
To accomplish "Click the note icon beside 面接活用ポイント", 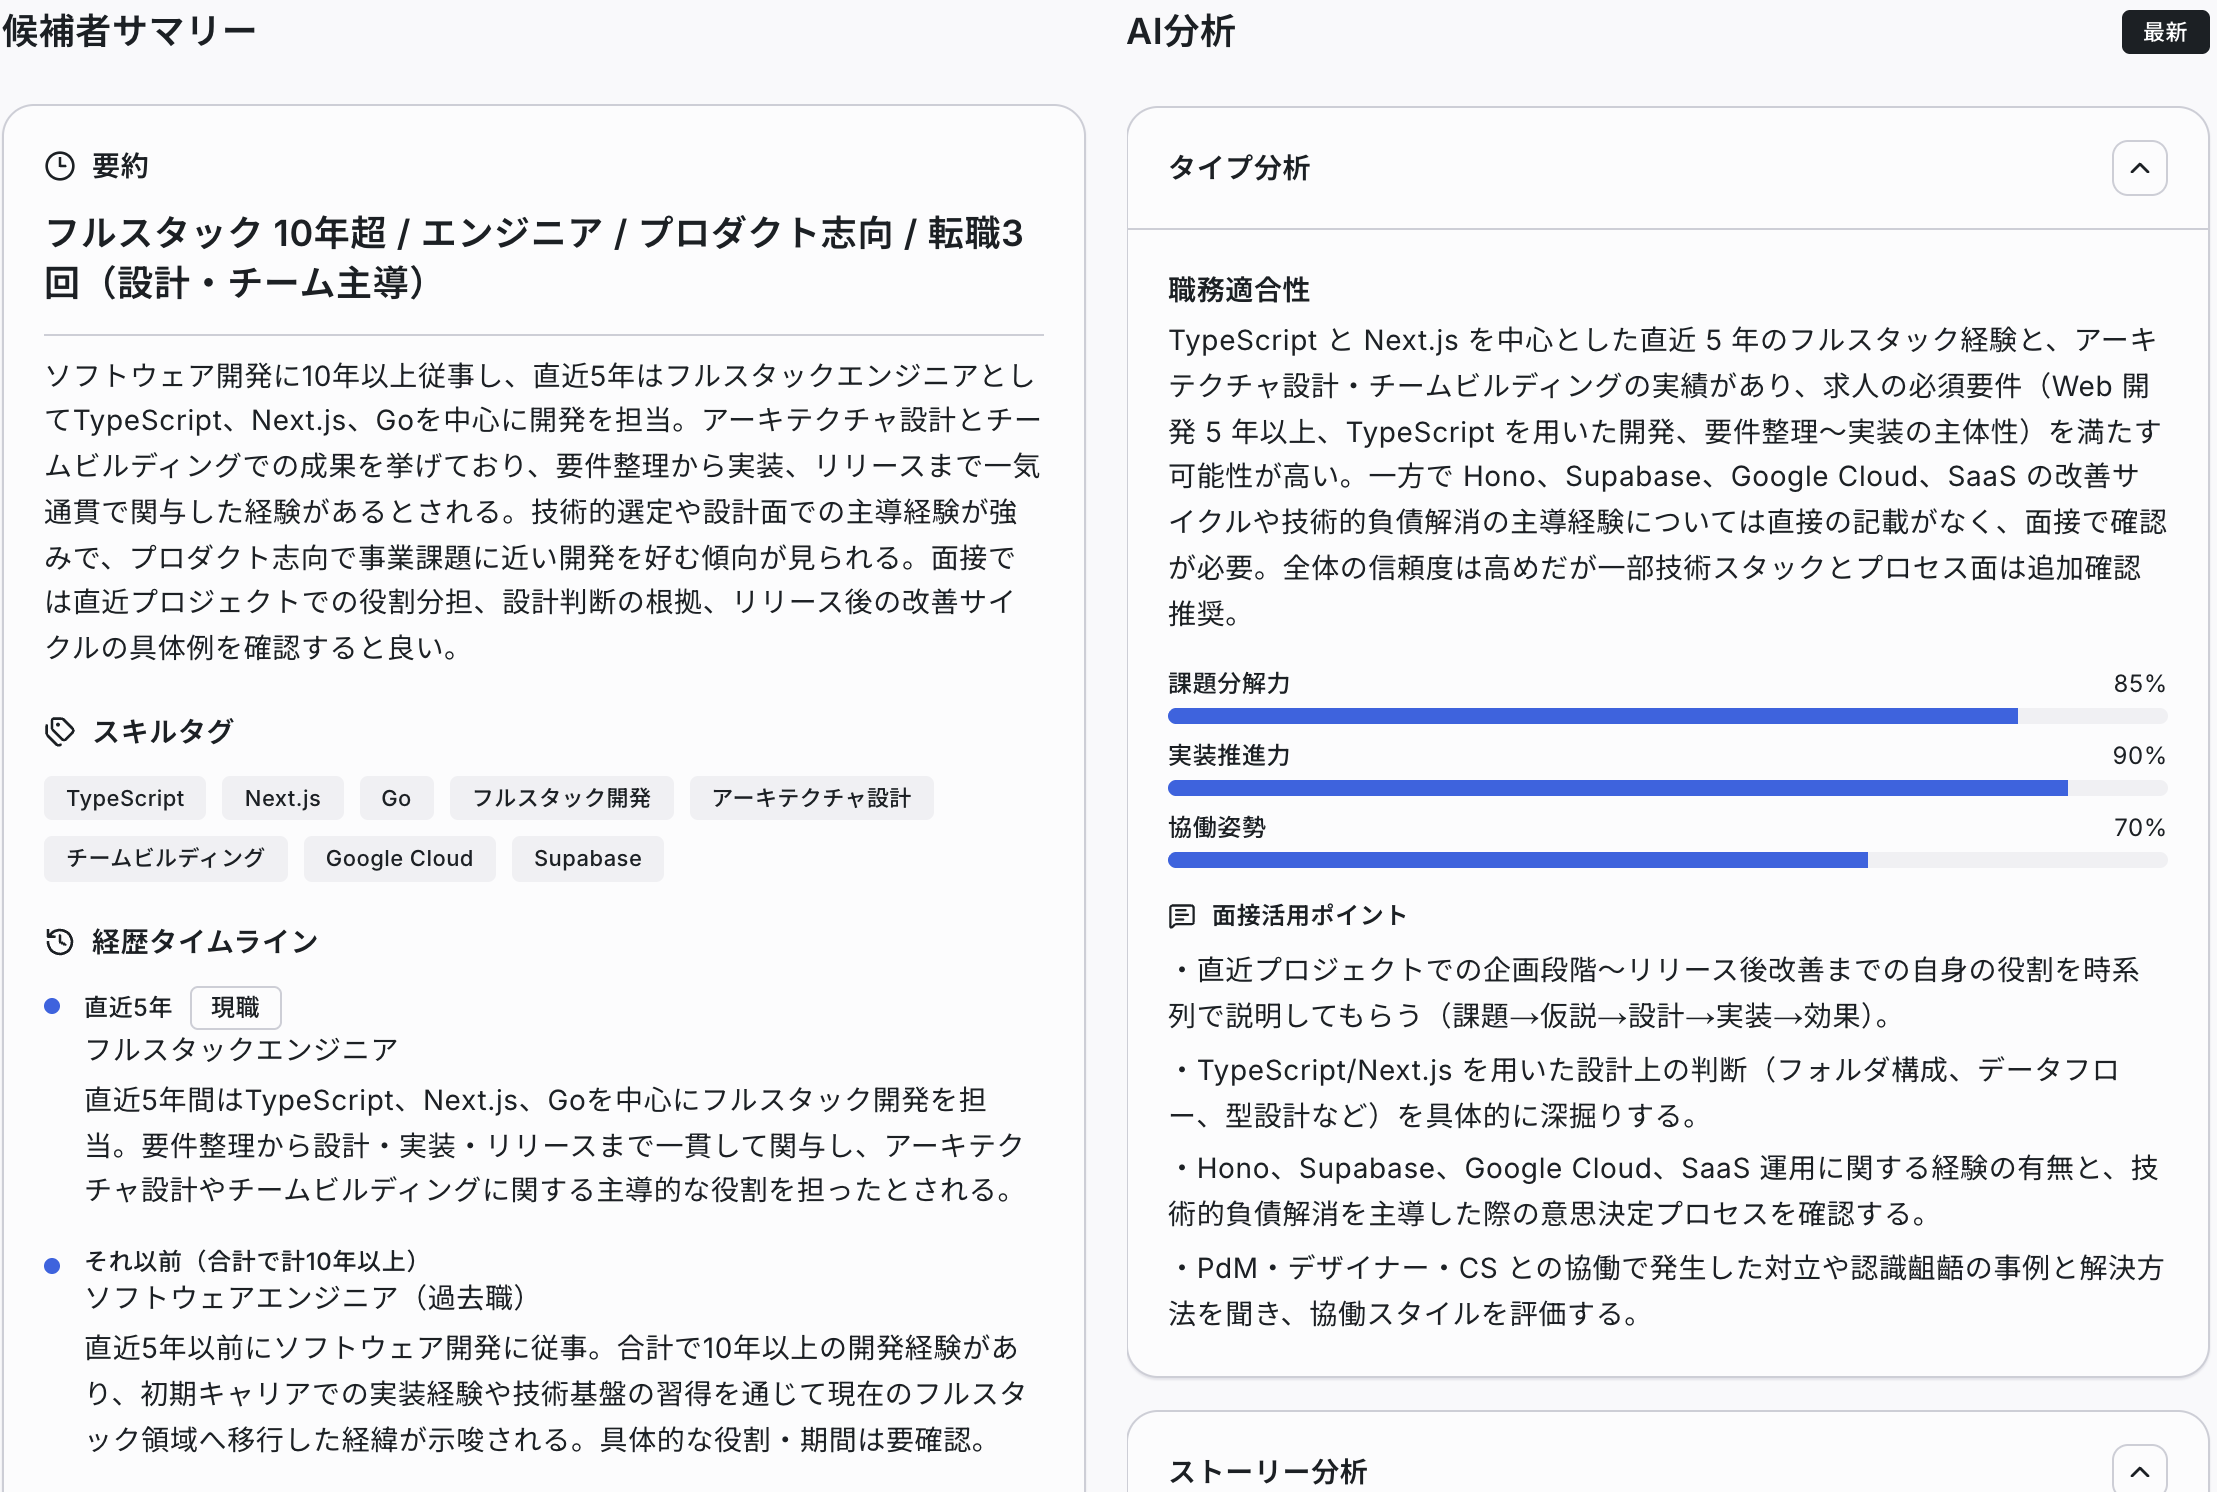I will coord(1182,915).
